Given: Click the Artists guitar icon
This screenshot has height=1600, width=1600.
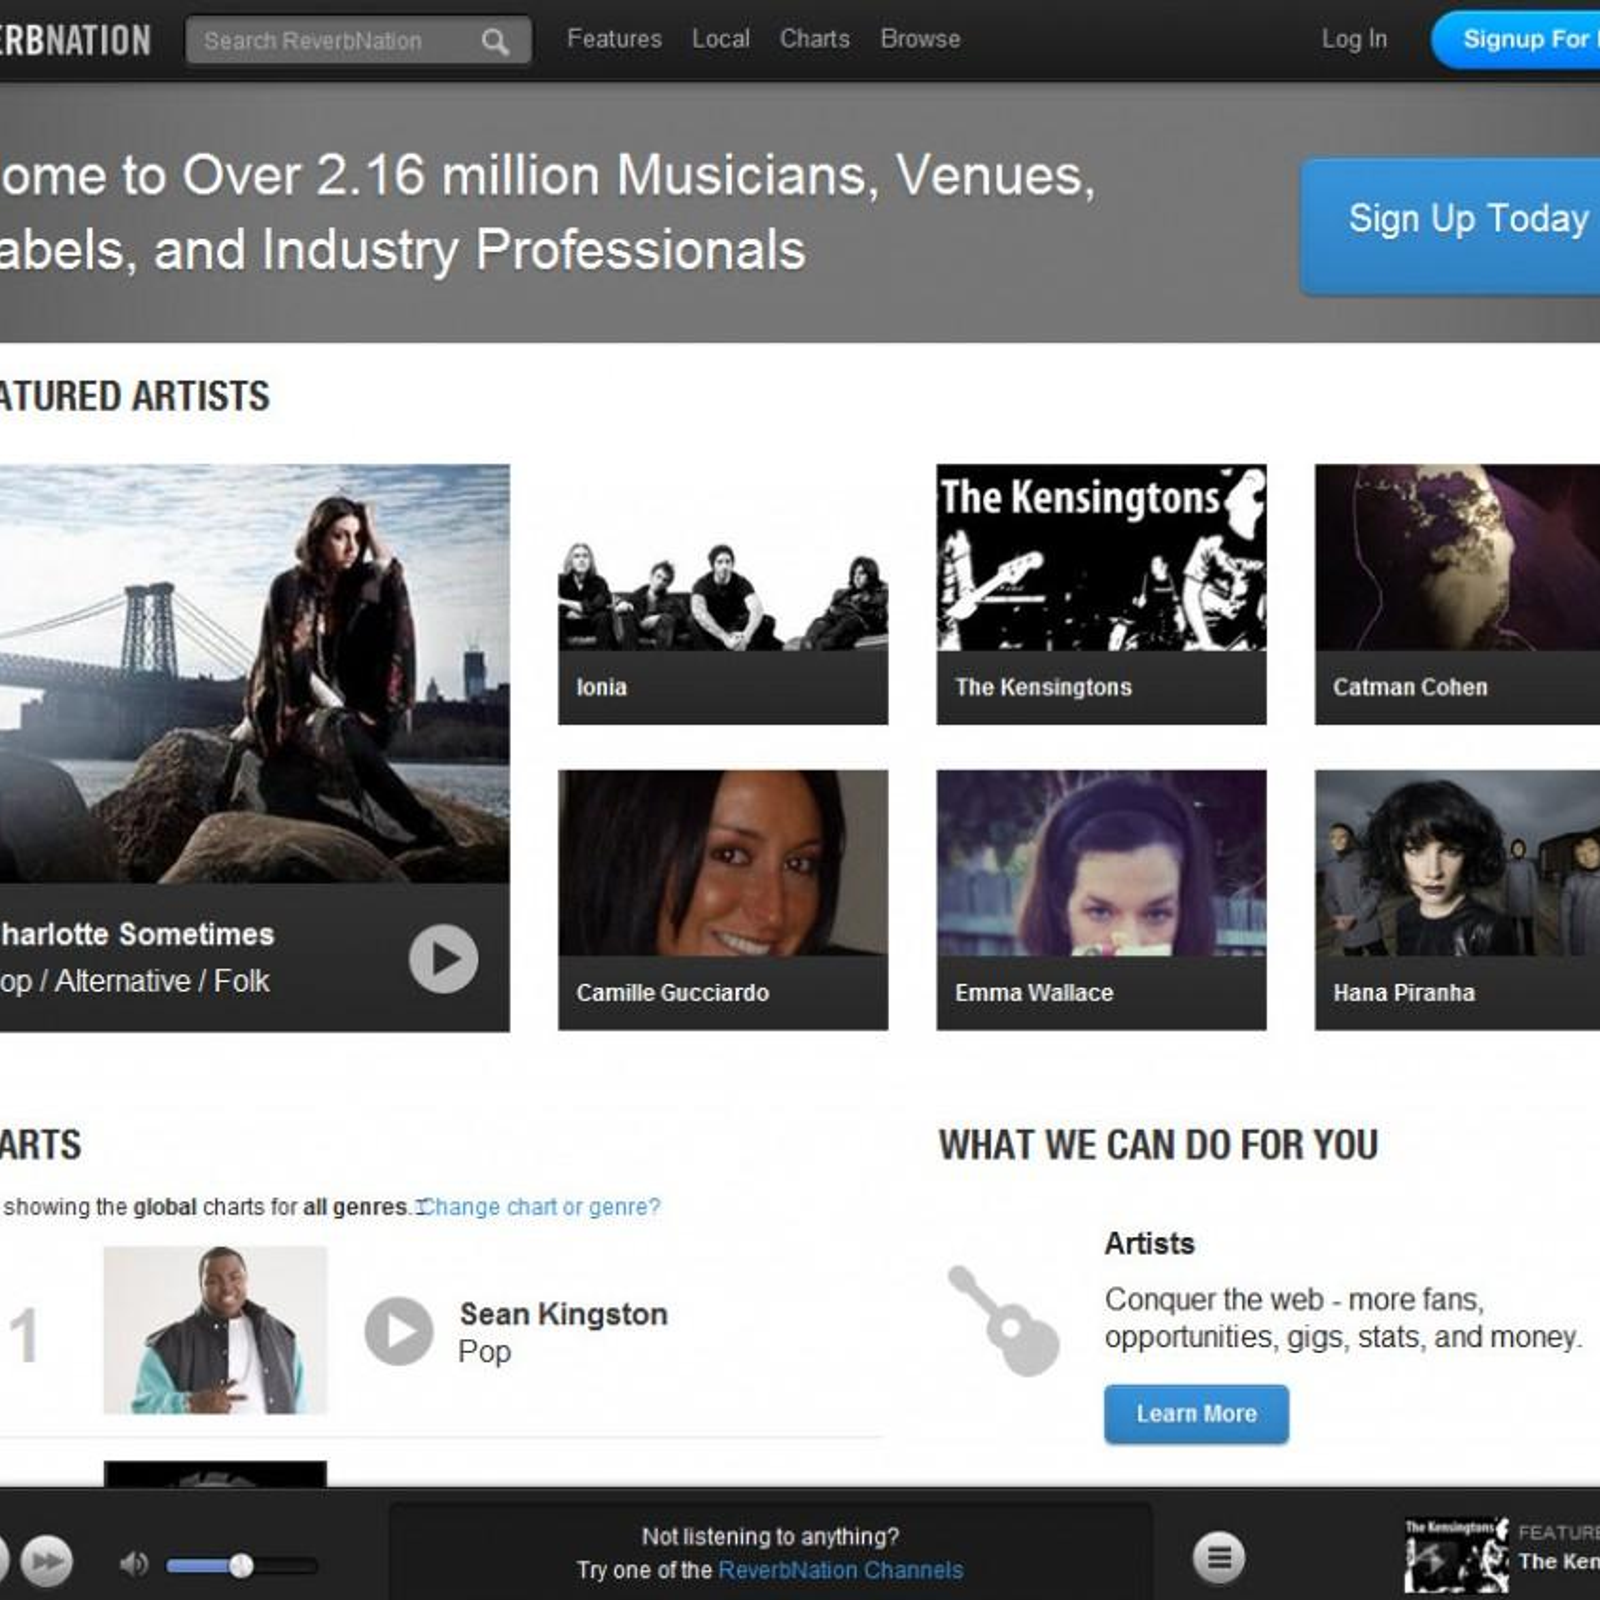Looking at the screenshot, I should (x=1003, y=1320).
